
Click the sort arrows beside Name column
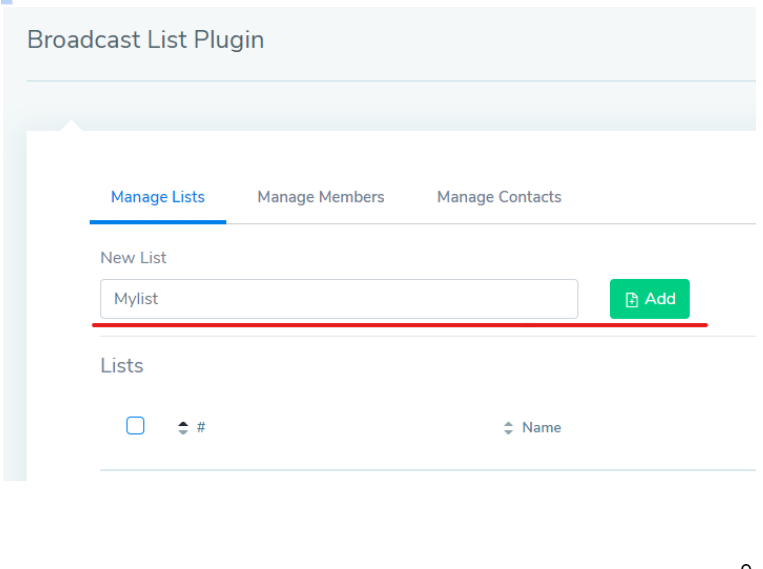click(508, 428)
